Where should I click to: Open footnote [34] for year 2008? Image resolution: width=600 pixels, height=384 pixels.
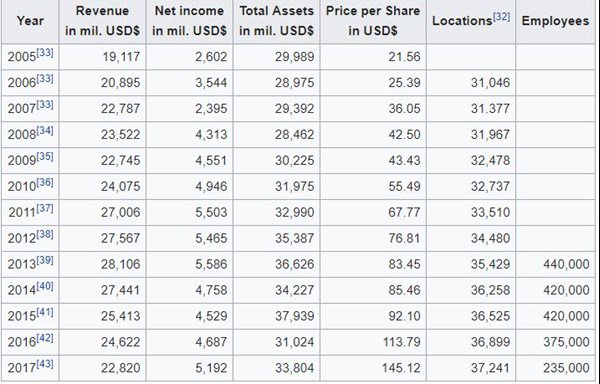point(45,130)
